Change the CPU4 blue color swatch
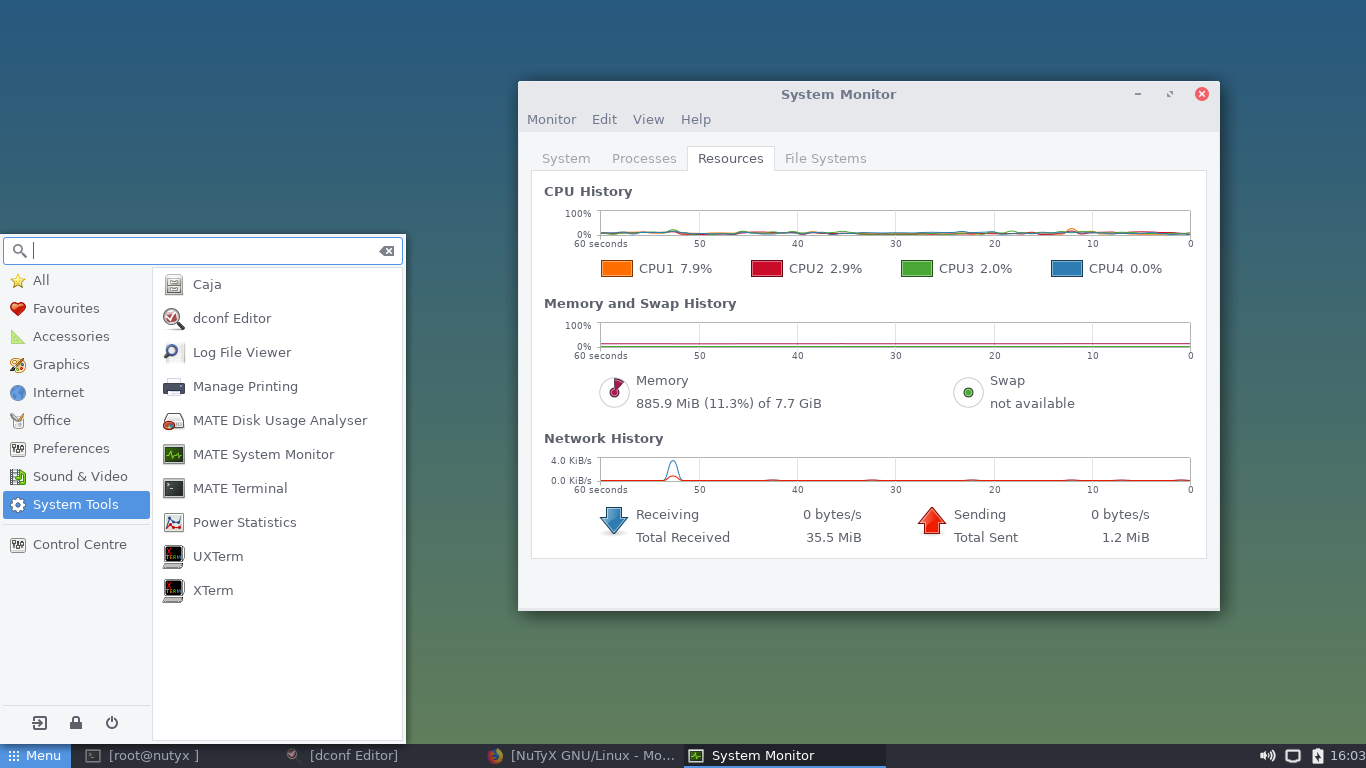Viewport: 1366px width, 768px height. pyautogui.click(x=1067, y=269)
